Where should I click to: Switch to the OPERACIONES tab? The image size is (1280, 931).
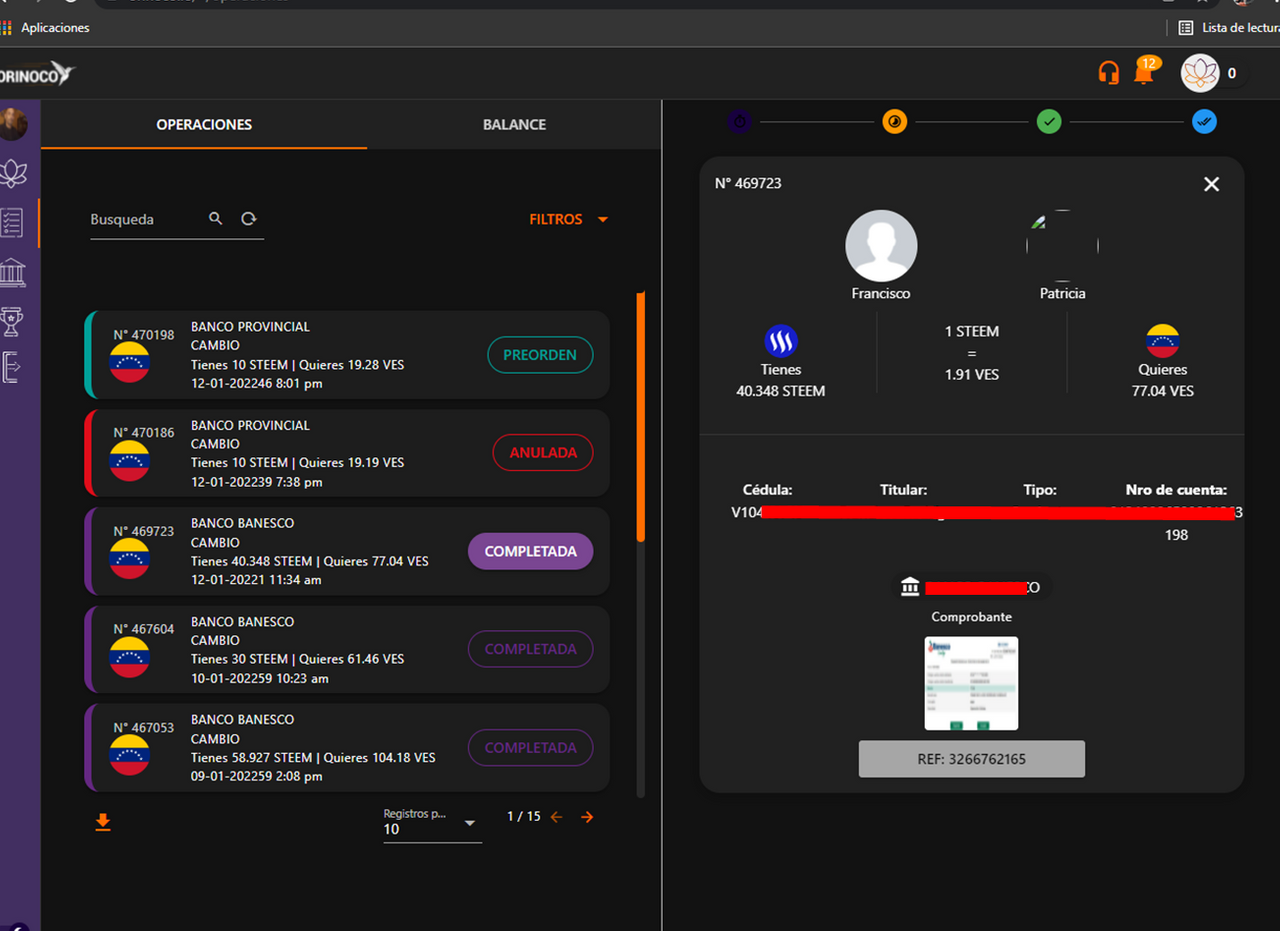pyautogui.click(x=204, y=124)
